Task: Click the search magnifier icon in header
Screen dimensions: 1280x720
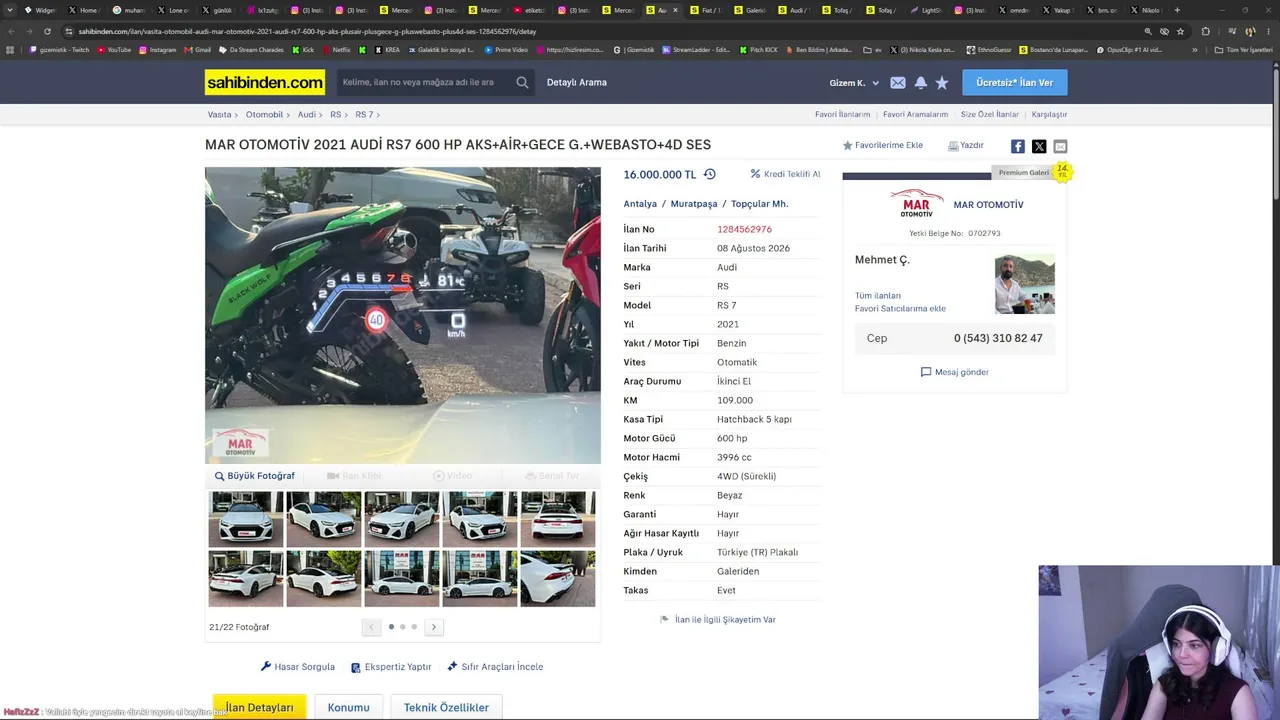Action: pos(522,83)
